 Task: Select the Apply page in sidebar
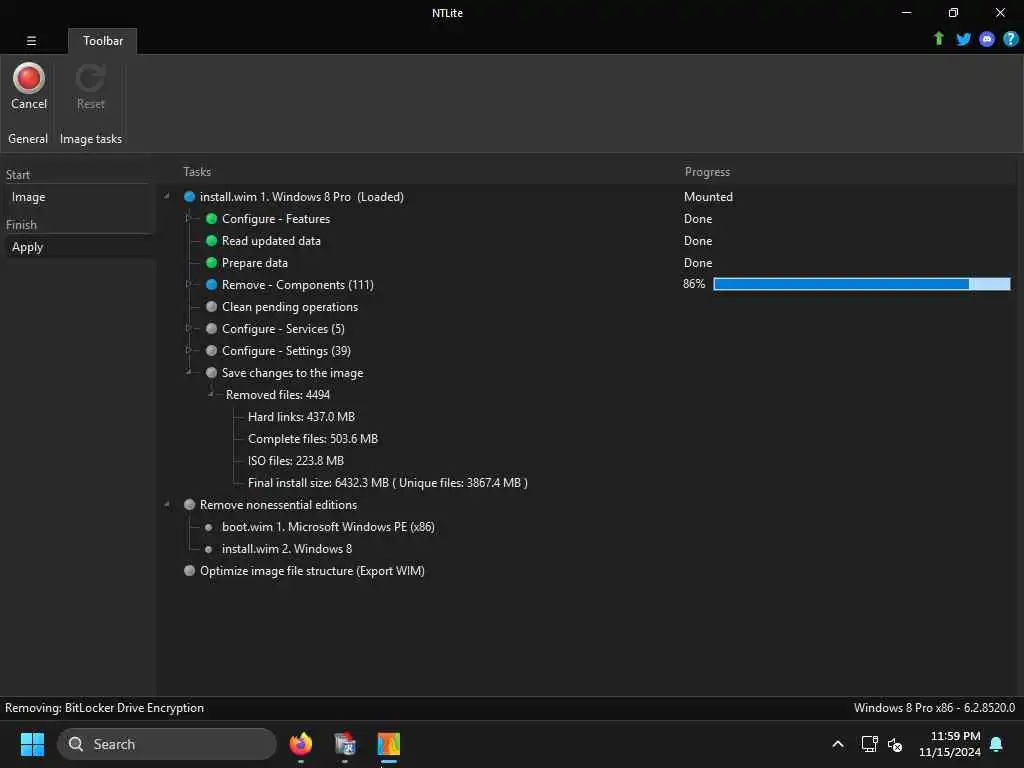78,247
